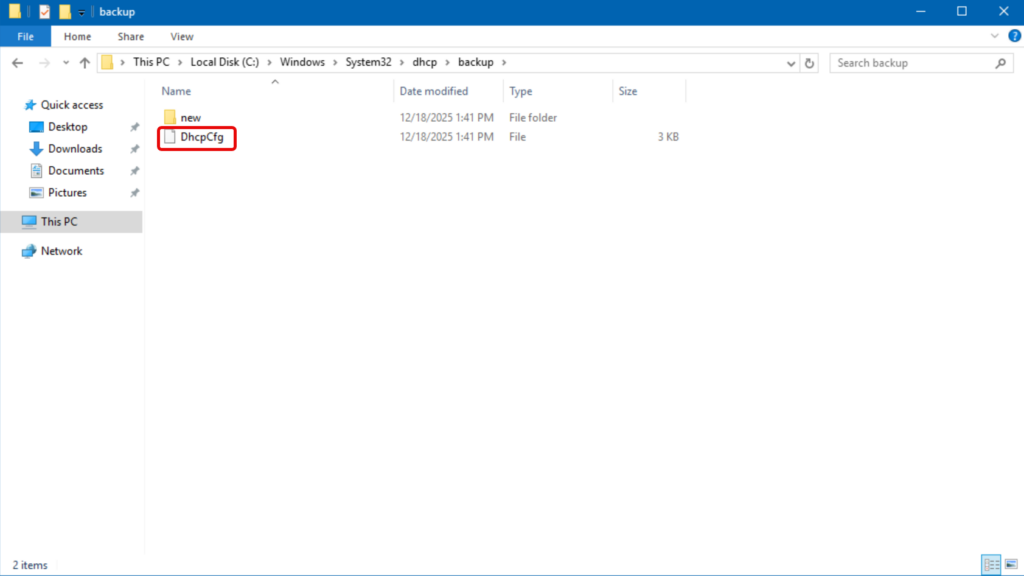The height and width of the screenshot is (576, 1024).
Task: Open the View ribbon tab
Action: click(x=182, y=37)
